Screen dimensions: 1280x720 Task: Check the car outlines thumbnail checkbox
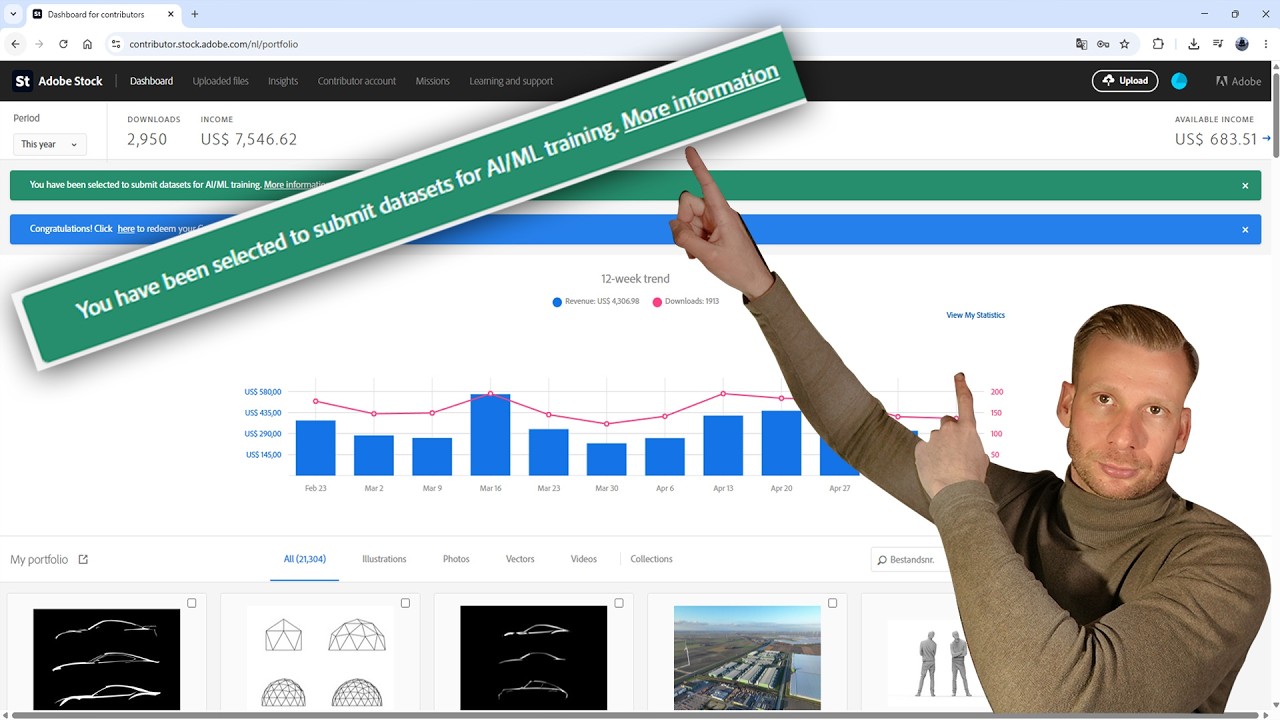click(619, 603)
